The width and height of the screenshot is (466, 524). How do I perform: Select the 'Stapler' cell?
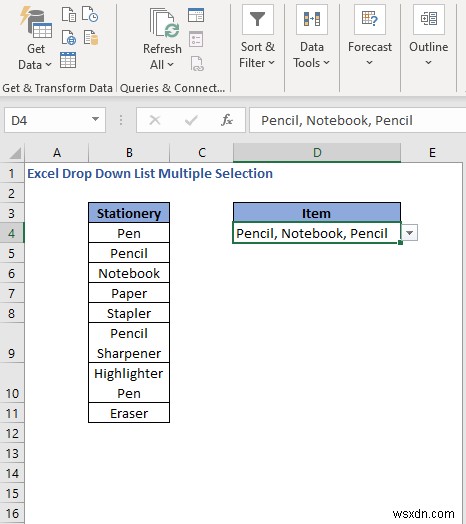[129, 313]
